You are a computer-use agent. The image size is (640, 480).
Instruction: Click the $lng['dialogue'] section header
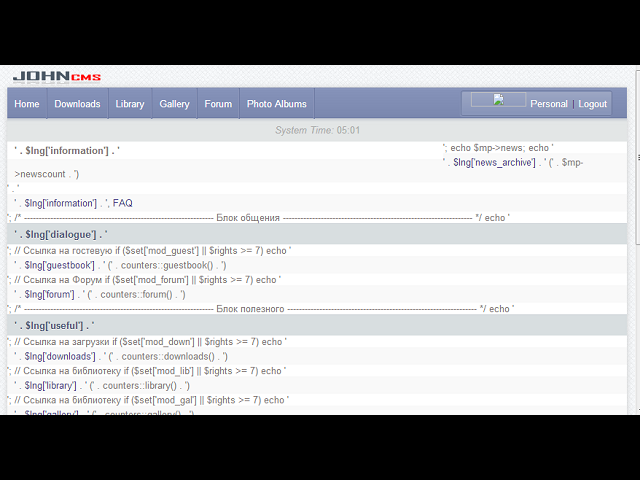coord(317,234)
